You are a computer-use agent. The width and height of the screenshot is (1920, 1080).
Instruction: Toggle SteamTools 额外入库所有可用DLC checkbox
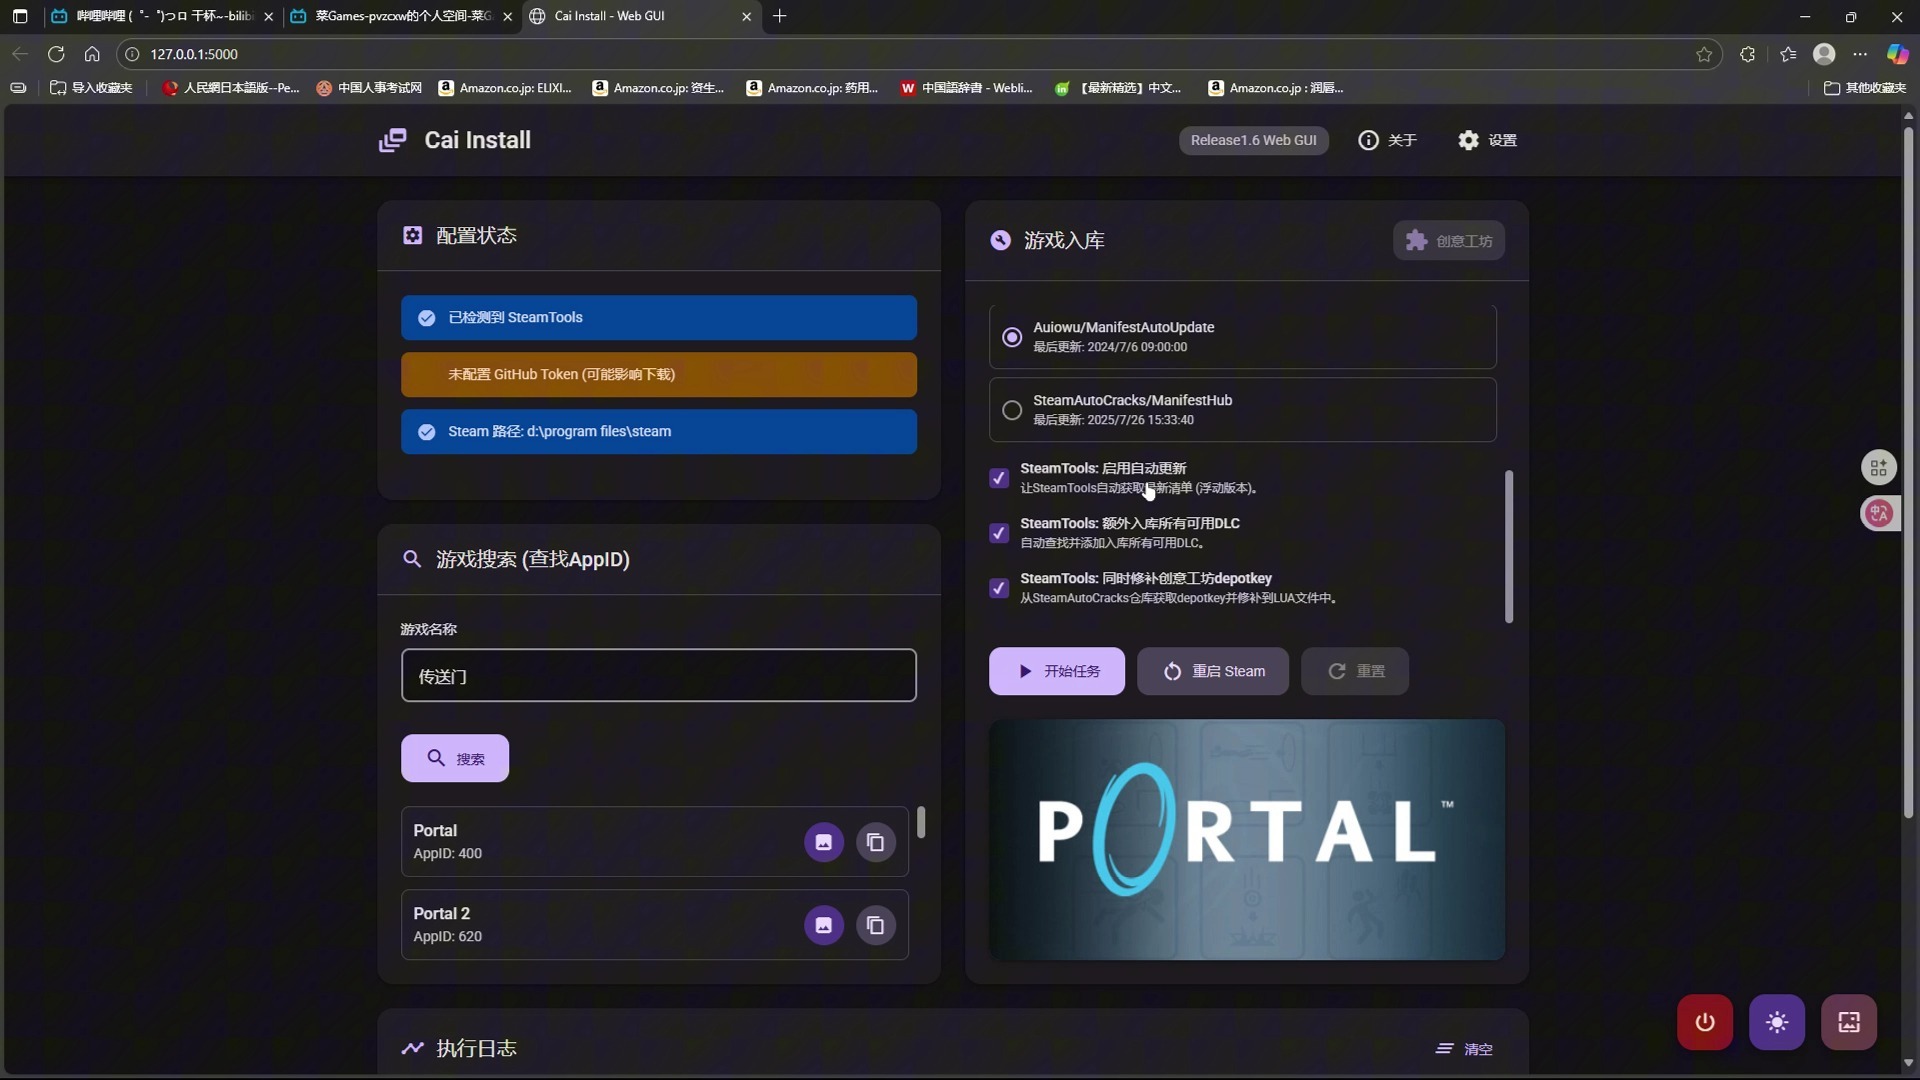tap(998, 533)
